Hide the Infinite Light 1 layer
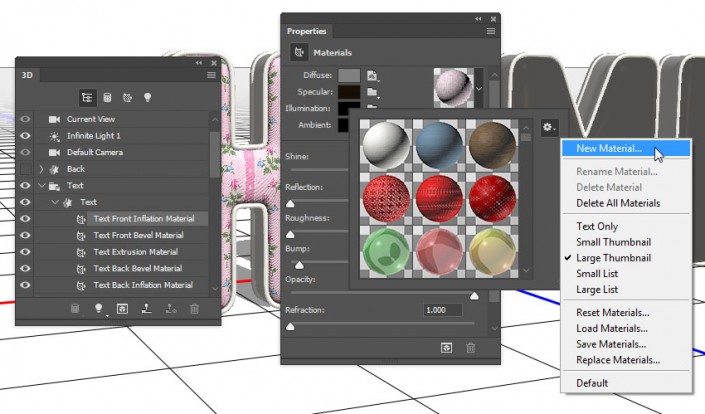The width and height of the screenshot is (705, 414). point(26,136)
